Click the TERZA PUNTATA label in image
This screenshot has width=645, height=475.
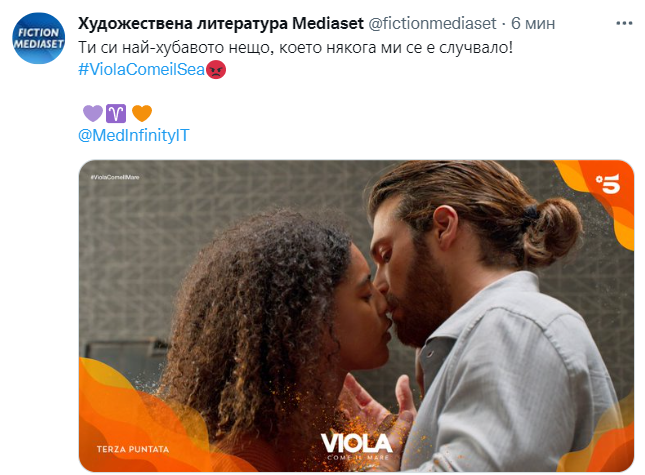click(133, 449)
